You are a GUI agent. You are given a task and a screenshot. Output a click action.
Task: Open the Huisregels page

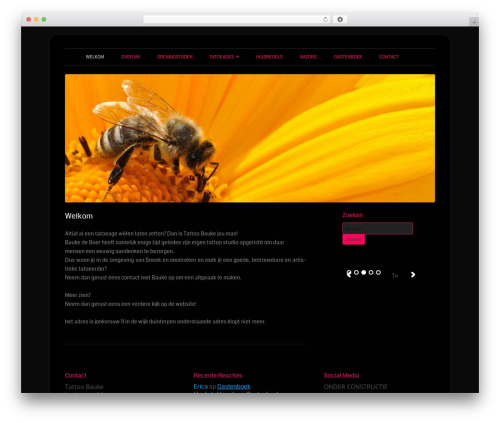coord(269,57)
